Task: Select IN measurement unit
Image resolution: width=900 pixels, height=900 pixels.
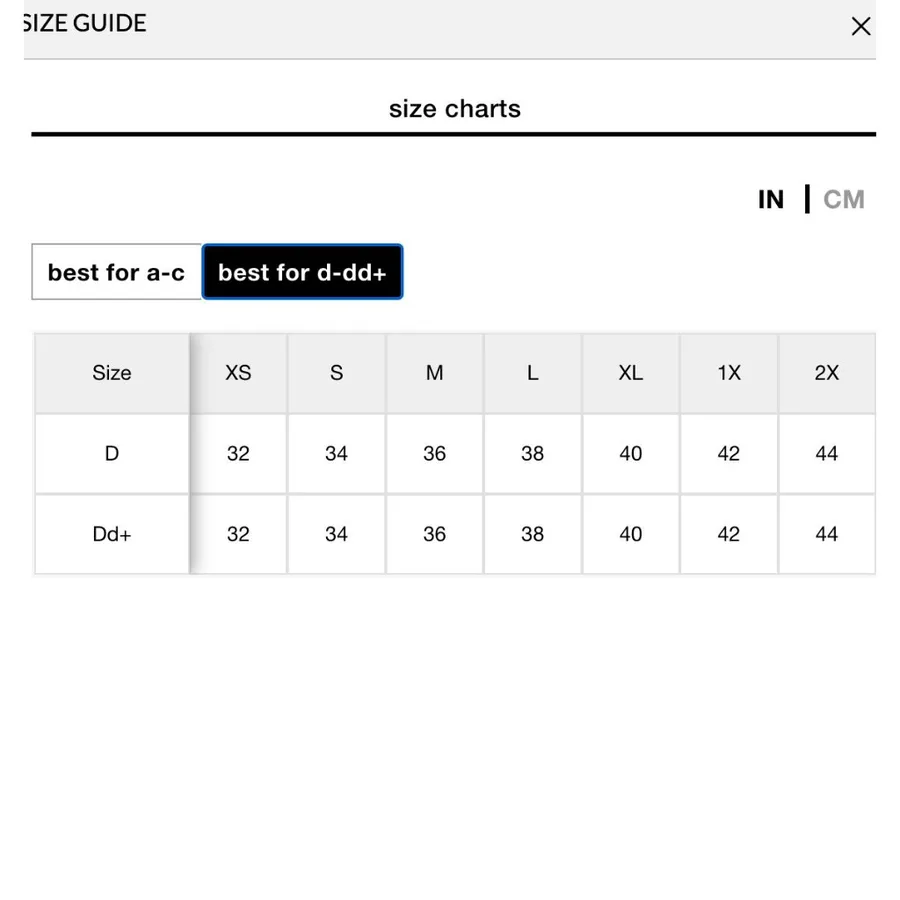Action: click(x=771, y=200)
